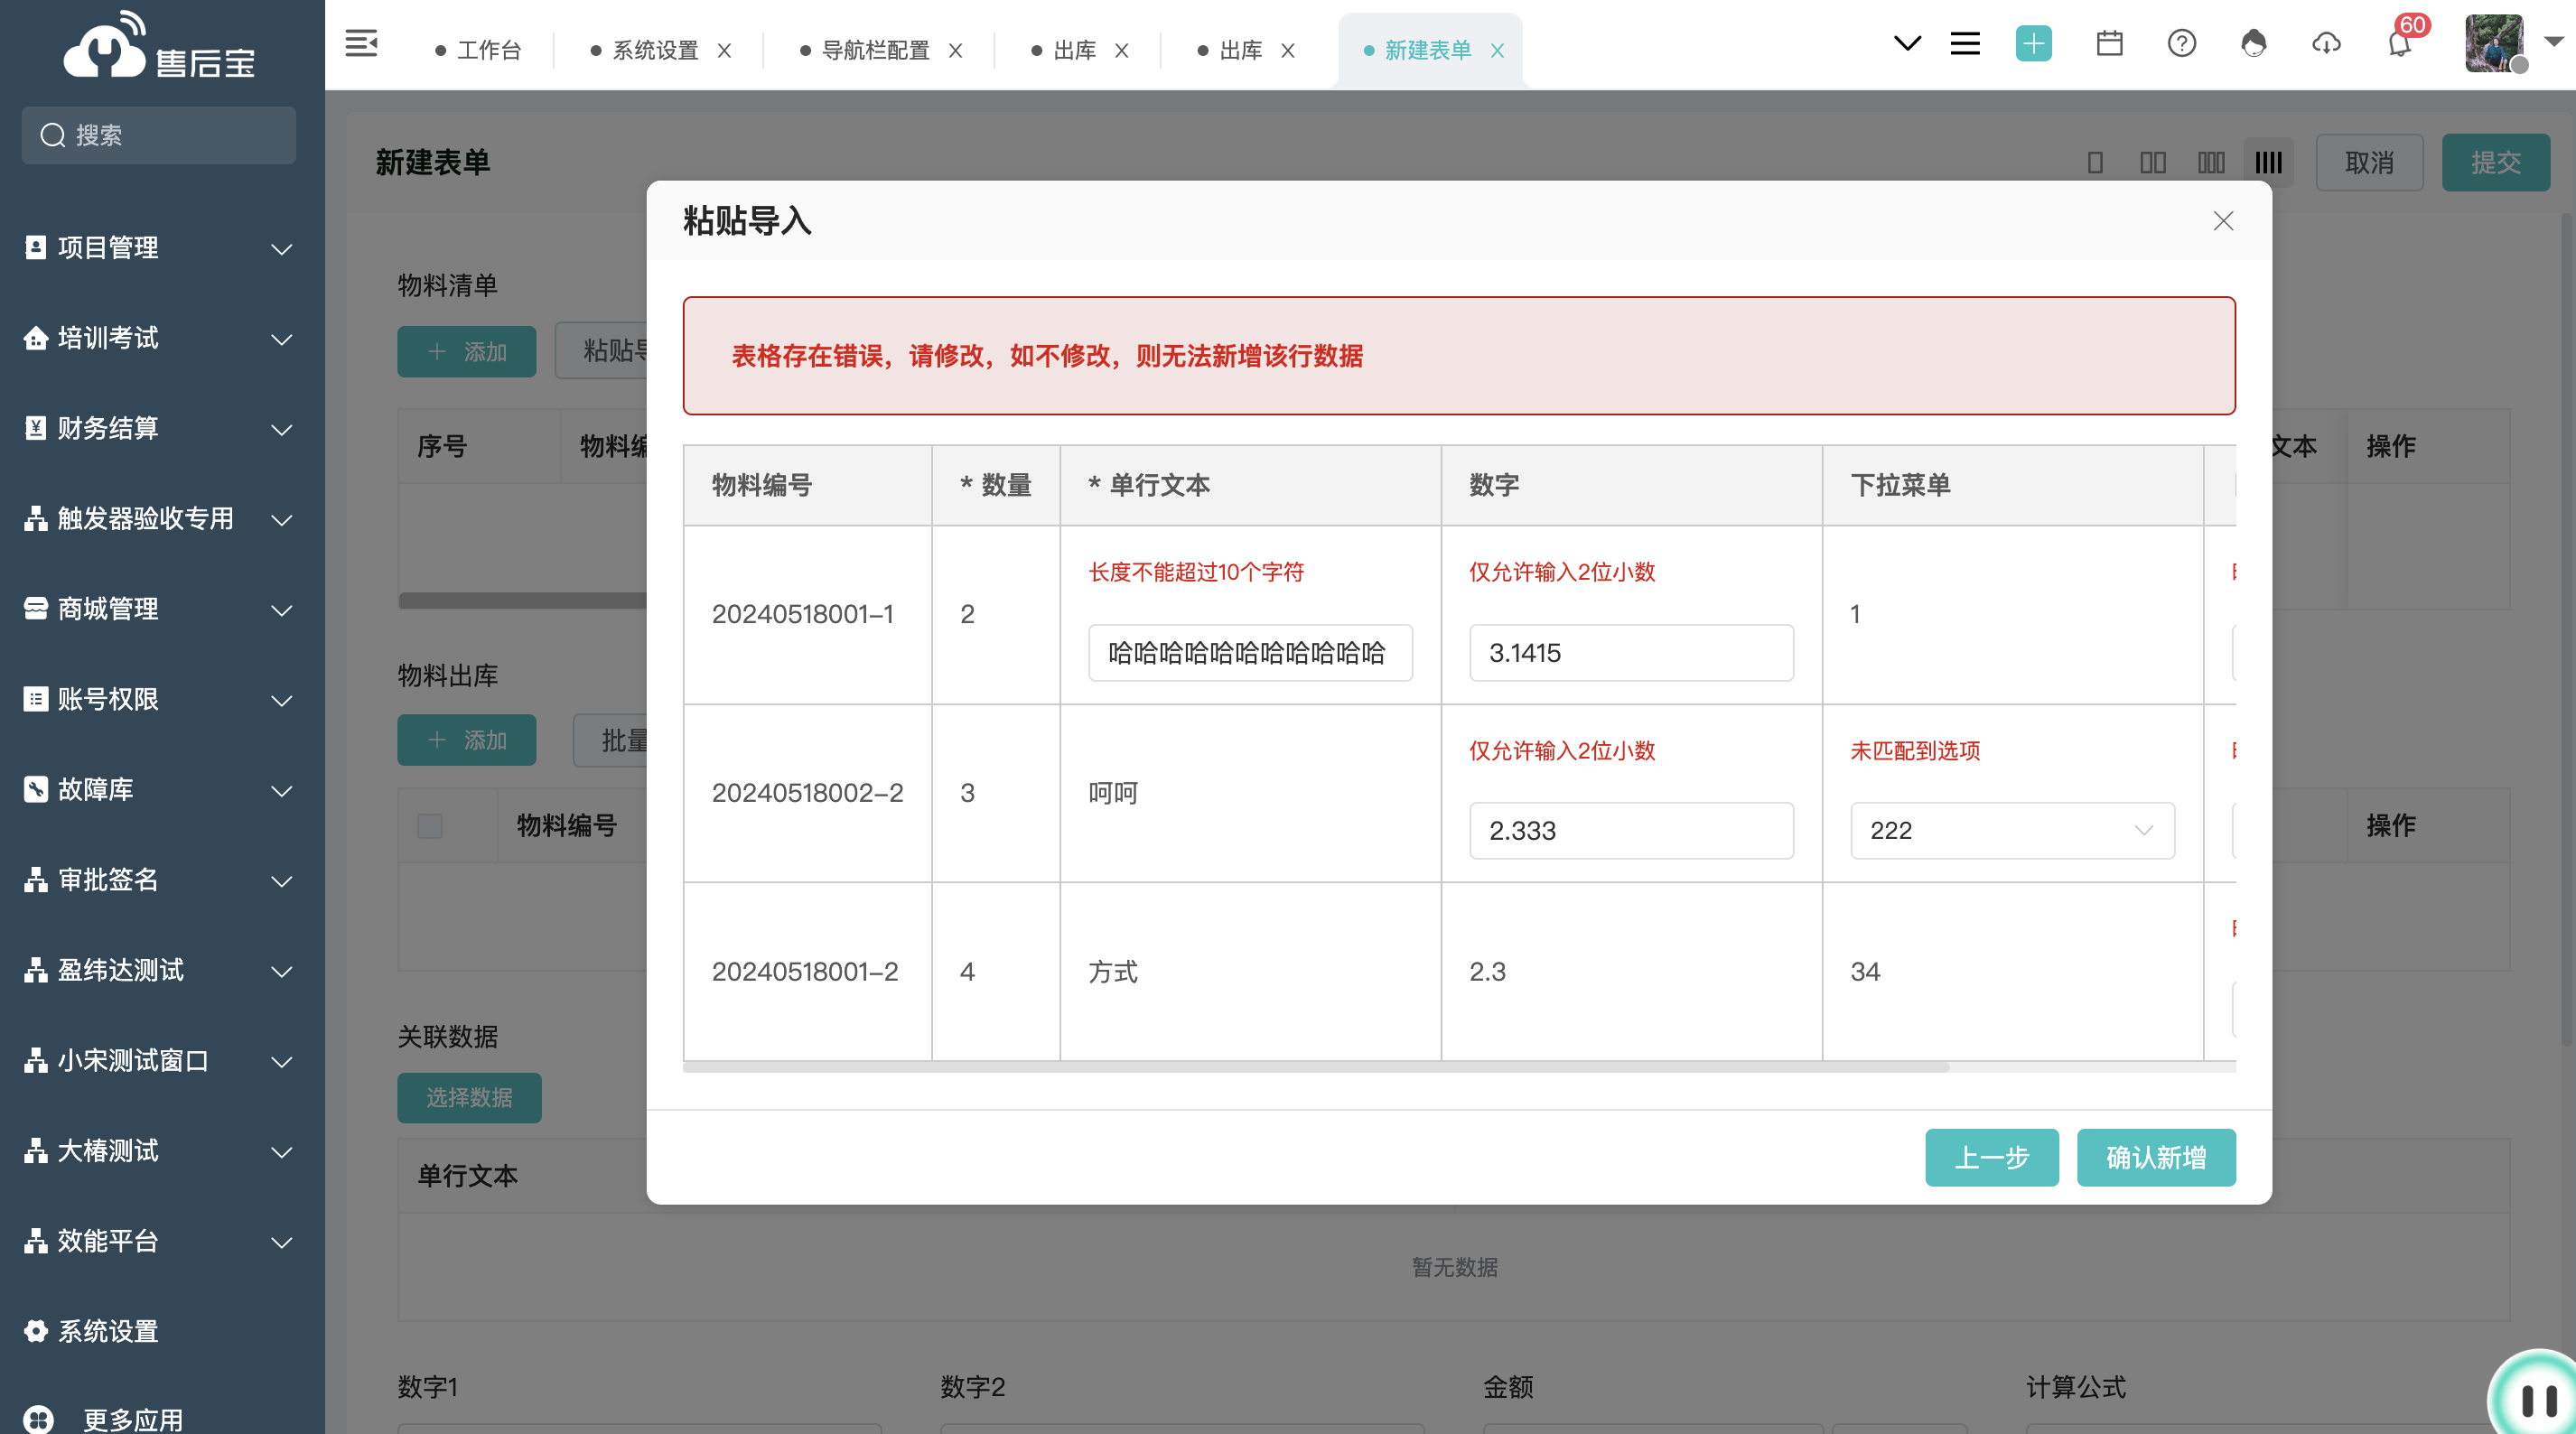Switch to the 系统设置 tab
This screenshot has height=1434, width=2576.
click(x=655, y=50)
